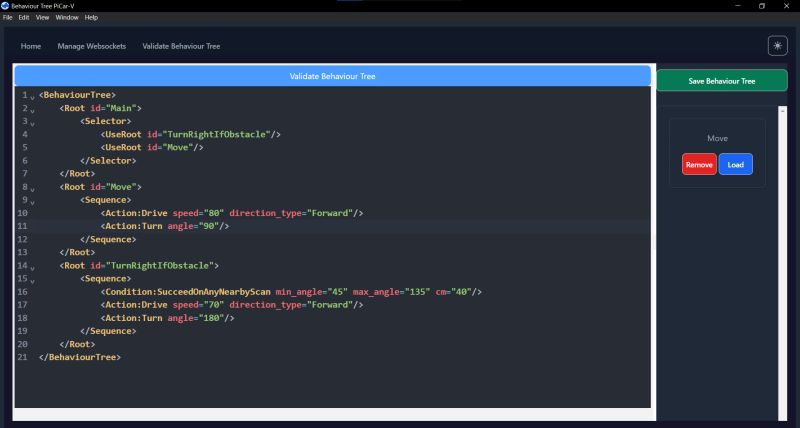Image resolution: width=800 pixels, height=428 pixels.
Task: Collapse the BehaviourTree fold arrow on line 1
Action: 32,97
